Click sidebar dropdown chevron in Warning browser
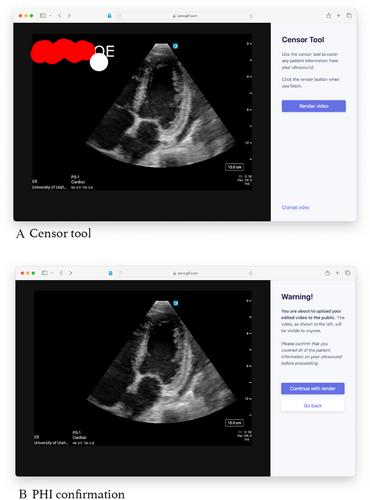 click(x=52, y=273)
